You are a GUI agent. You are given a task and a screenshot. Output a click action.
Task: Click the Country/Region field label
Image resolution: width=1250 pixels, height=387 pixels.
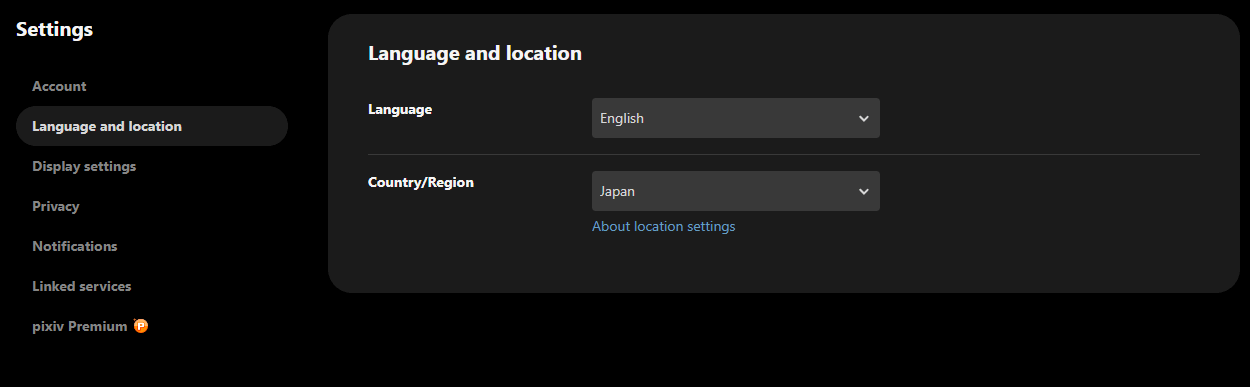point(421,182)
